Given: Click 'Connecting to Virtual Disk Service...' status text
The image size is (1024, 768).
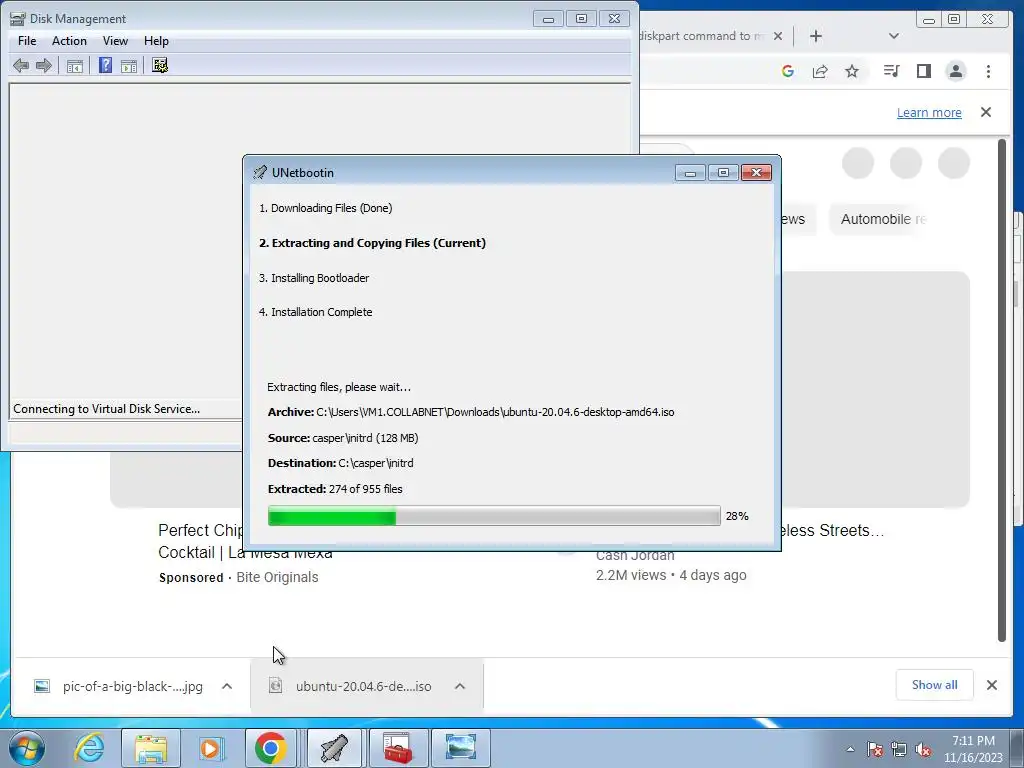Looking at the screenshot, I should pyautogui.click(x=106, y=409).
